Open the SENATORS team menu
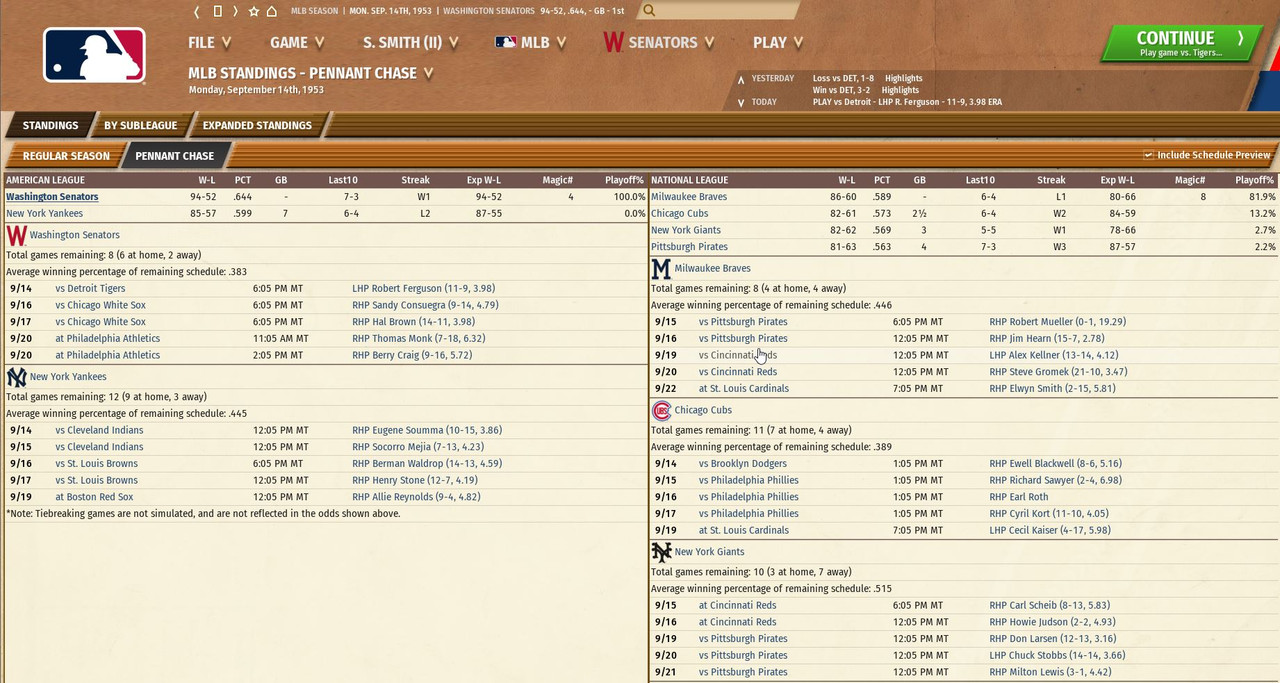 (x=659, y=42)
